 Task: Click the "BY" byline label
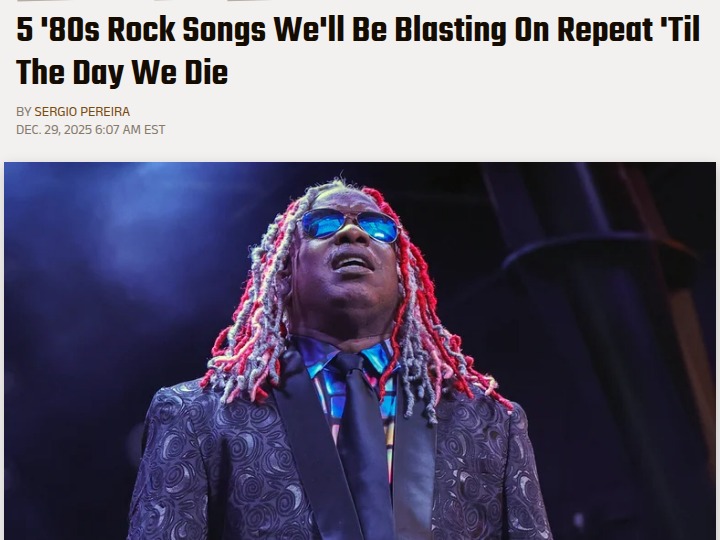(23, 112)
